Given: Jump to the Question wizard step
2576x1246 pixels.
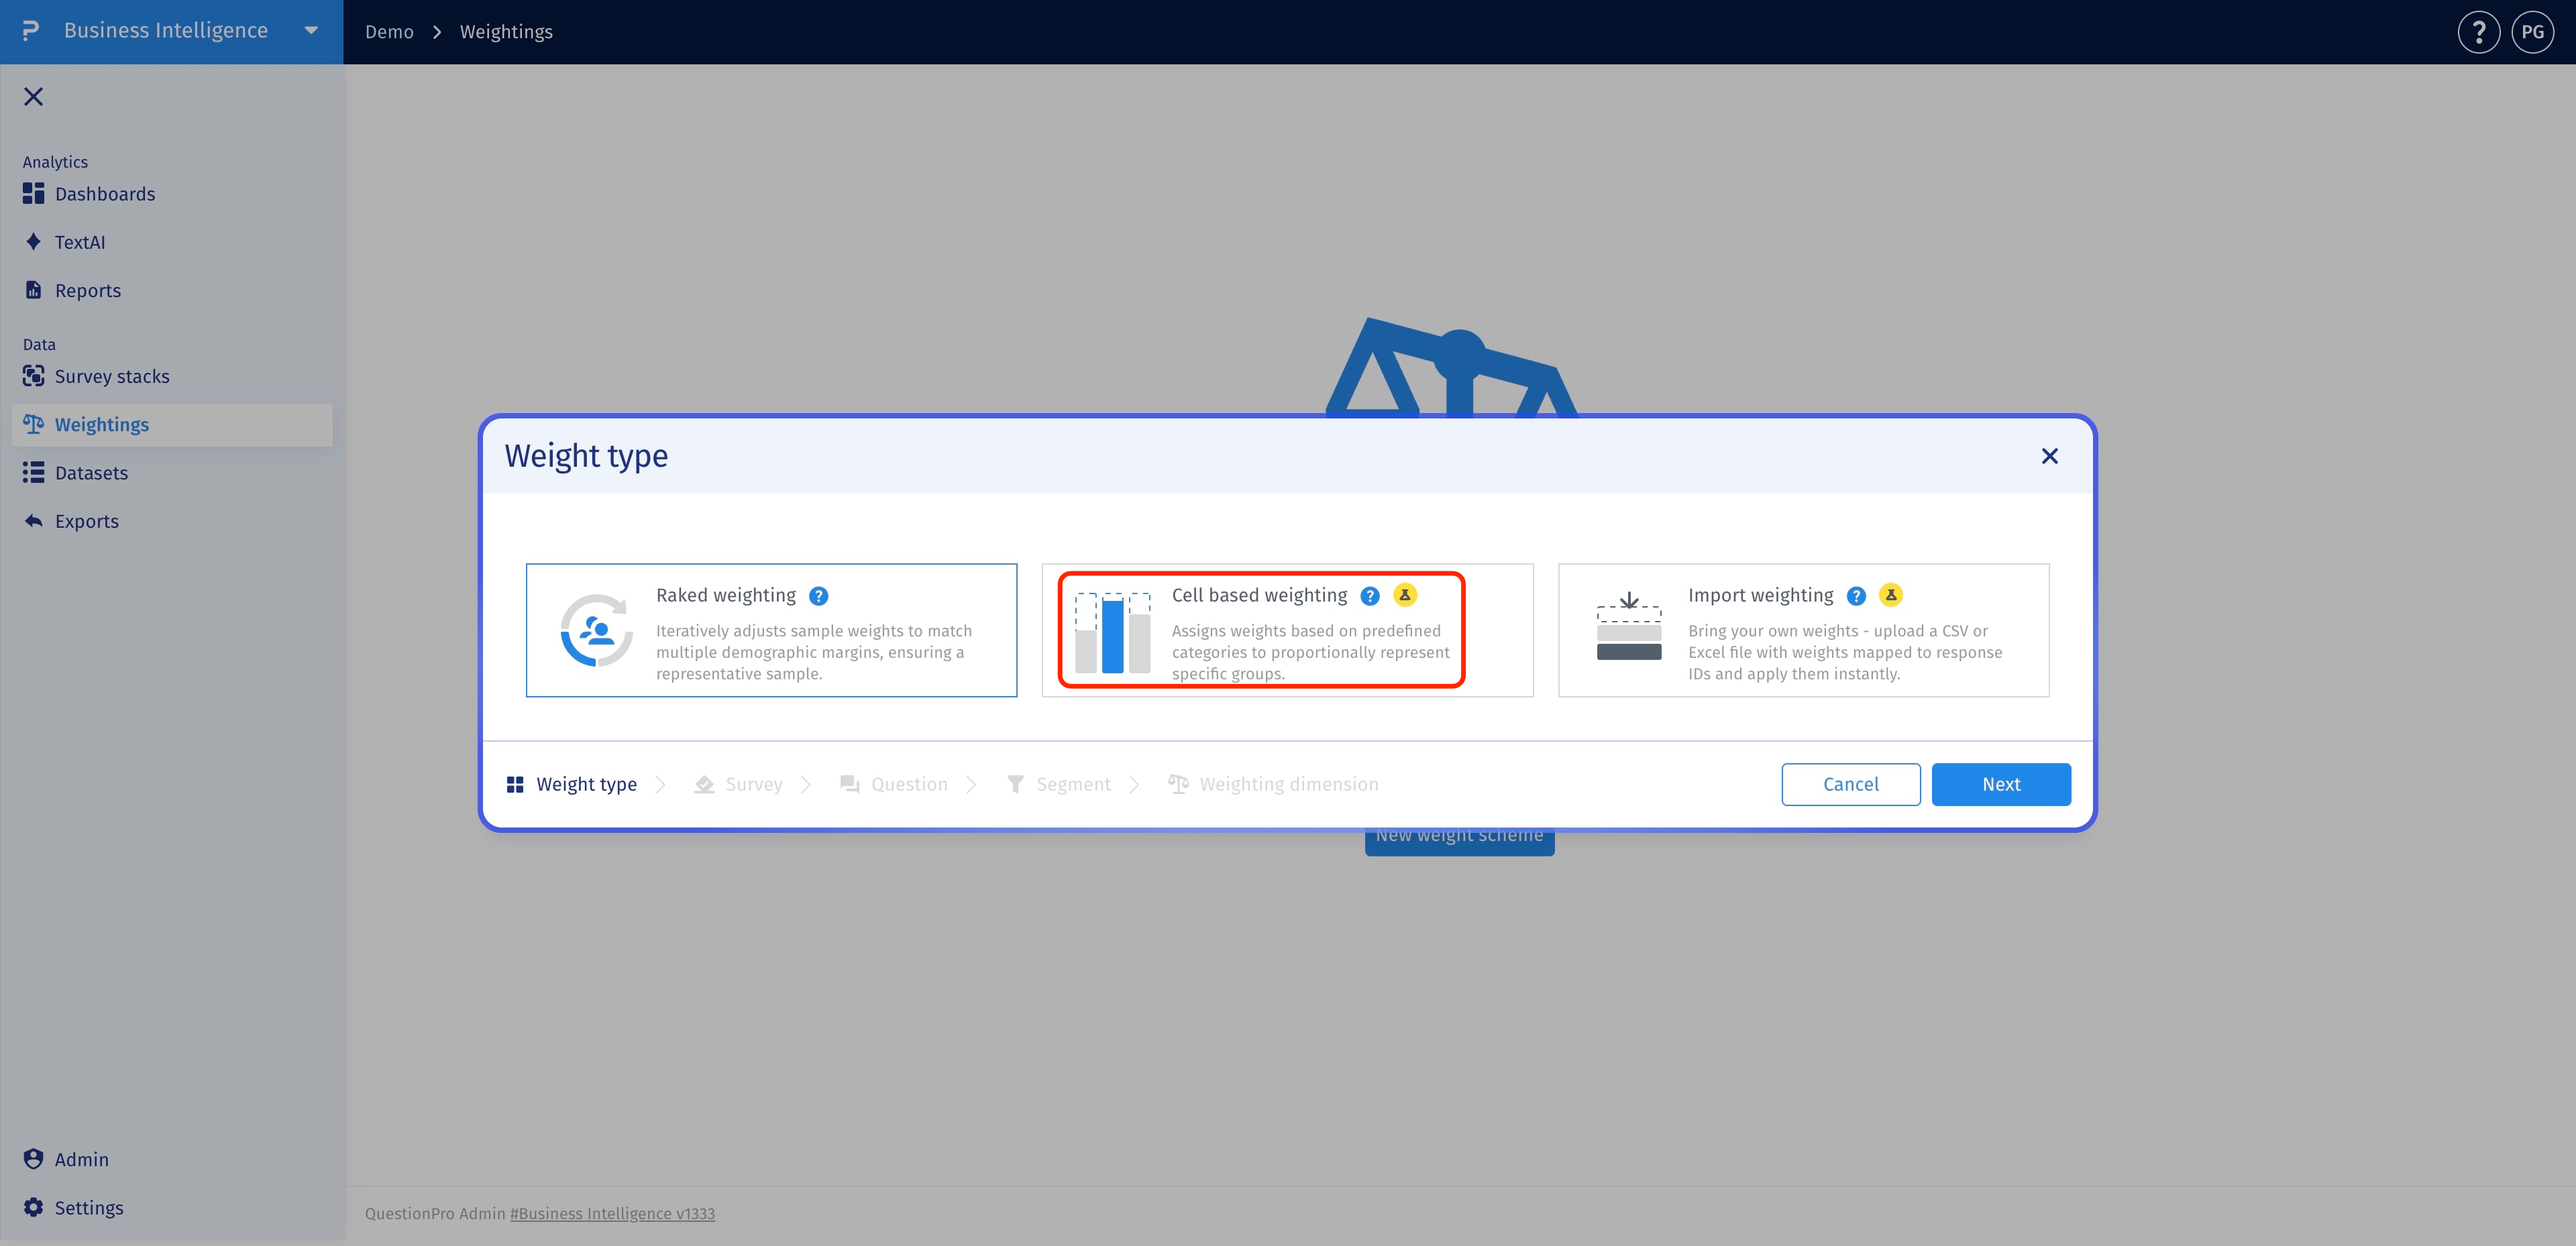Looking at the screenshot, I should [x=894, y=784].
